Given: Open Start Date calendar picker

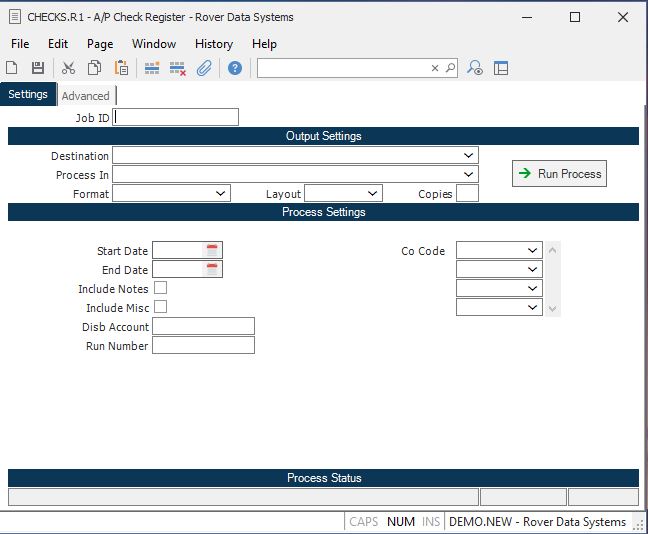Looking at the screenshot, I should tap(212, 250).
